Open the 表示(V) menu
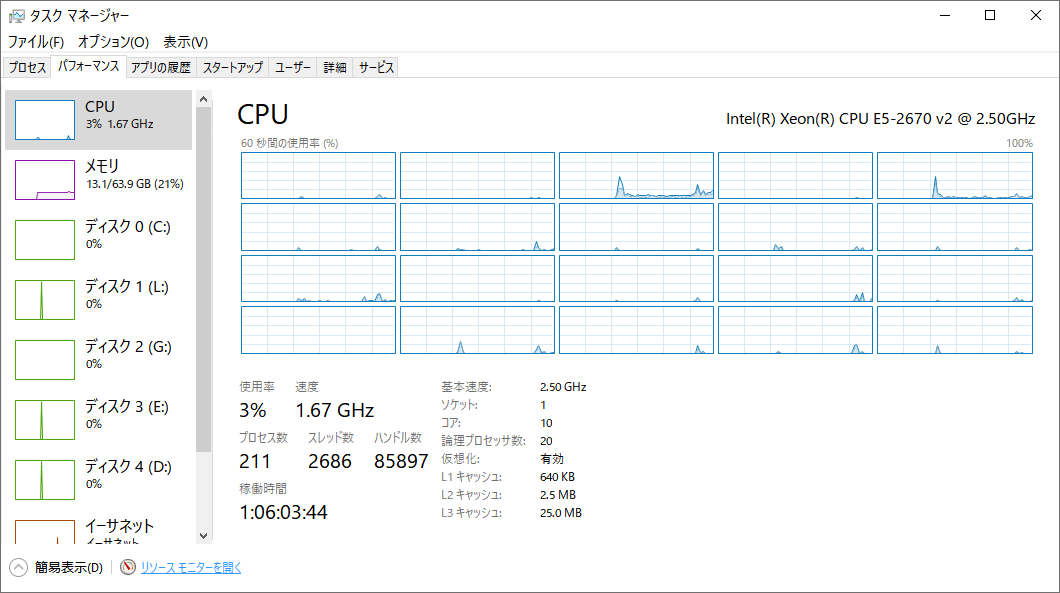Viewport: 1060px width, 593px height. 185,42
